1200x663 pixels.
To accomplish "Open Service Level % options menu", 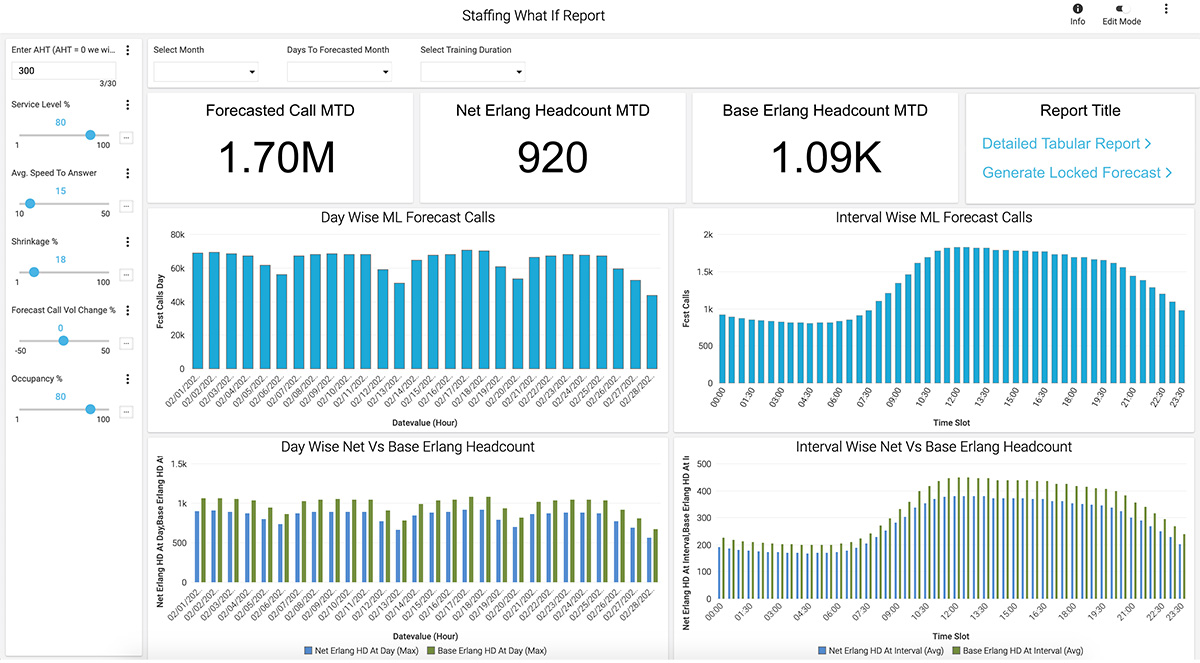I will click(x=127, y=104).
